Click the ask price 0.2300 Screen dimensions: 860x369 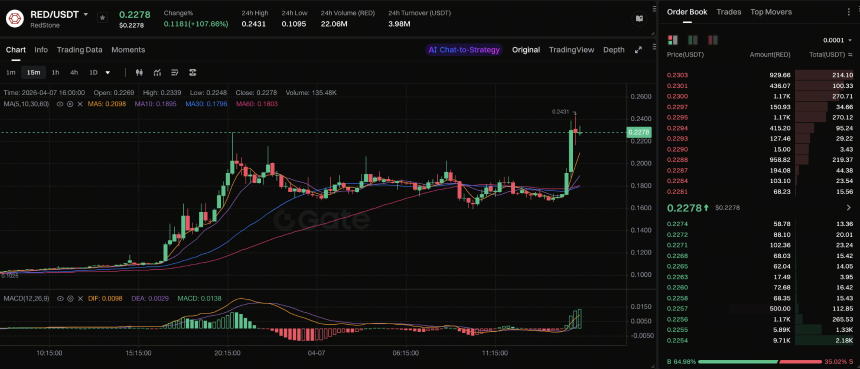click(677, 96)
